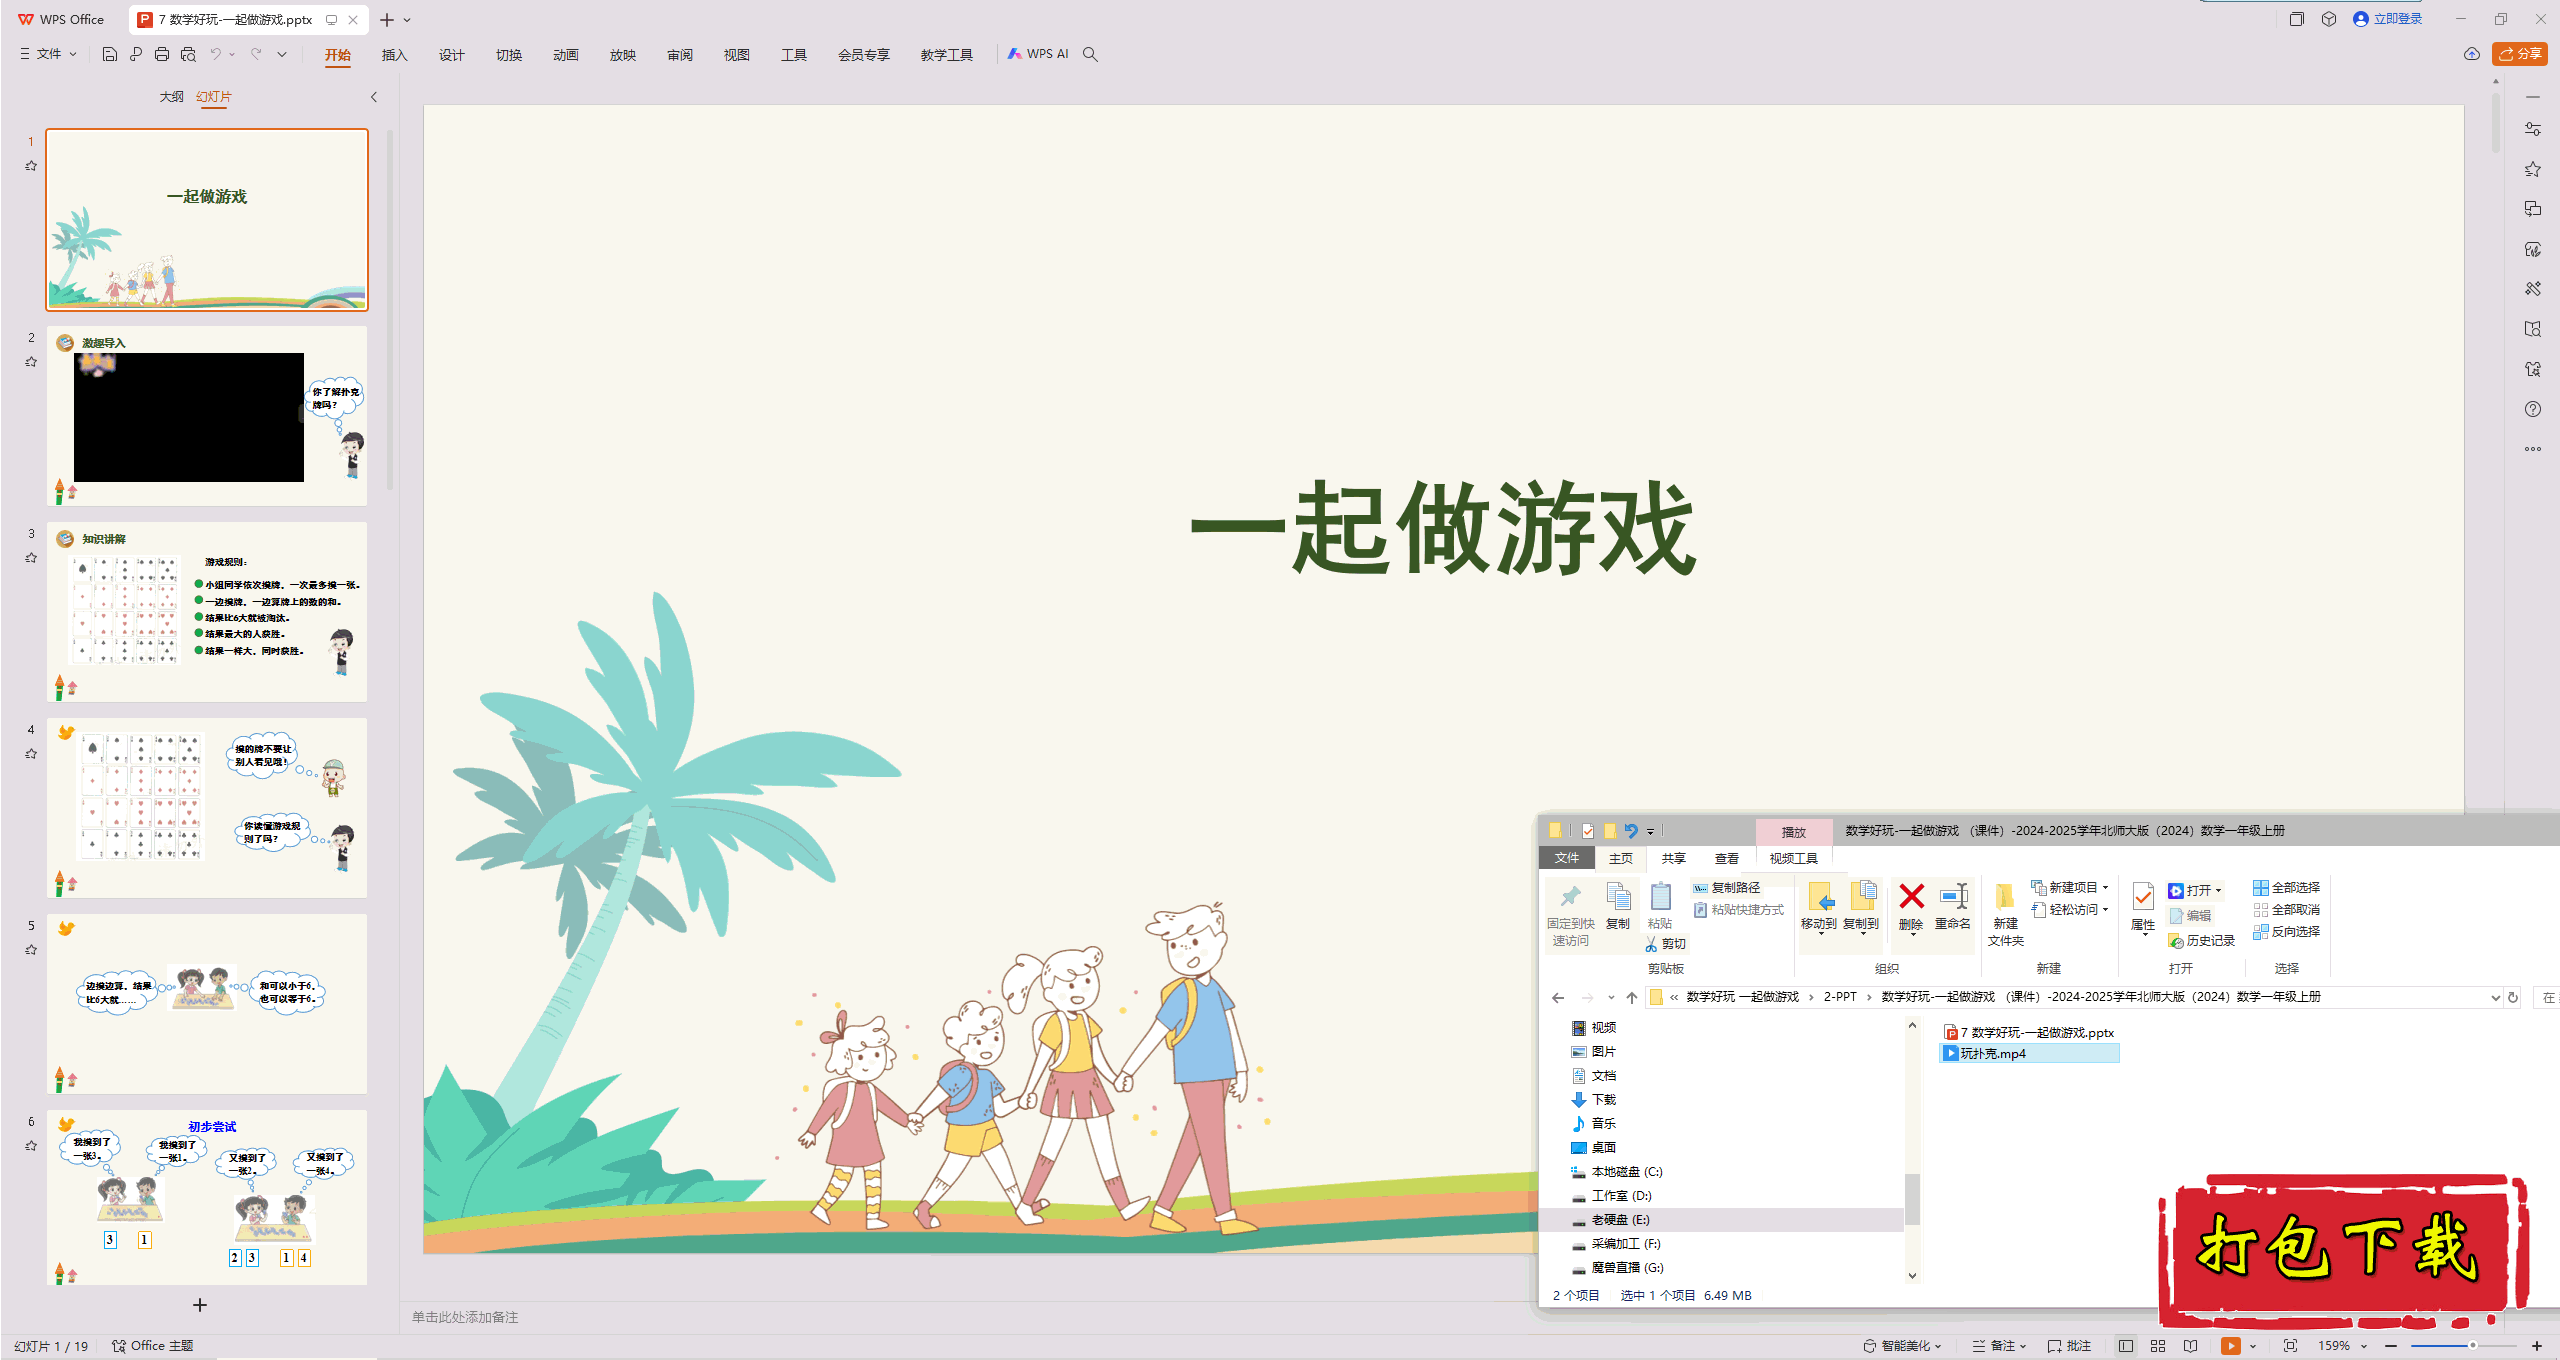Open Print Preview from quick toolbar
The width and height of the screenshot is (2560, 1360).
pyautogui.click(x=188, y=54)
